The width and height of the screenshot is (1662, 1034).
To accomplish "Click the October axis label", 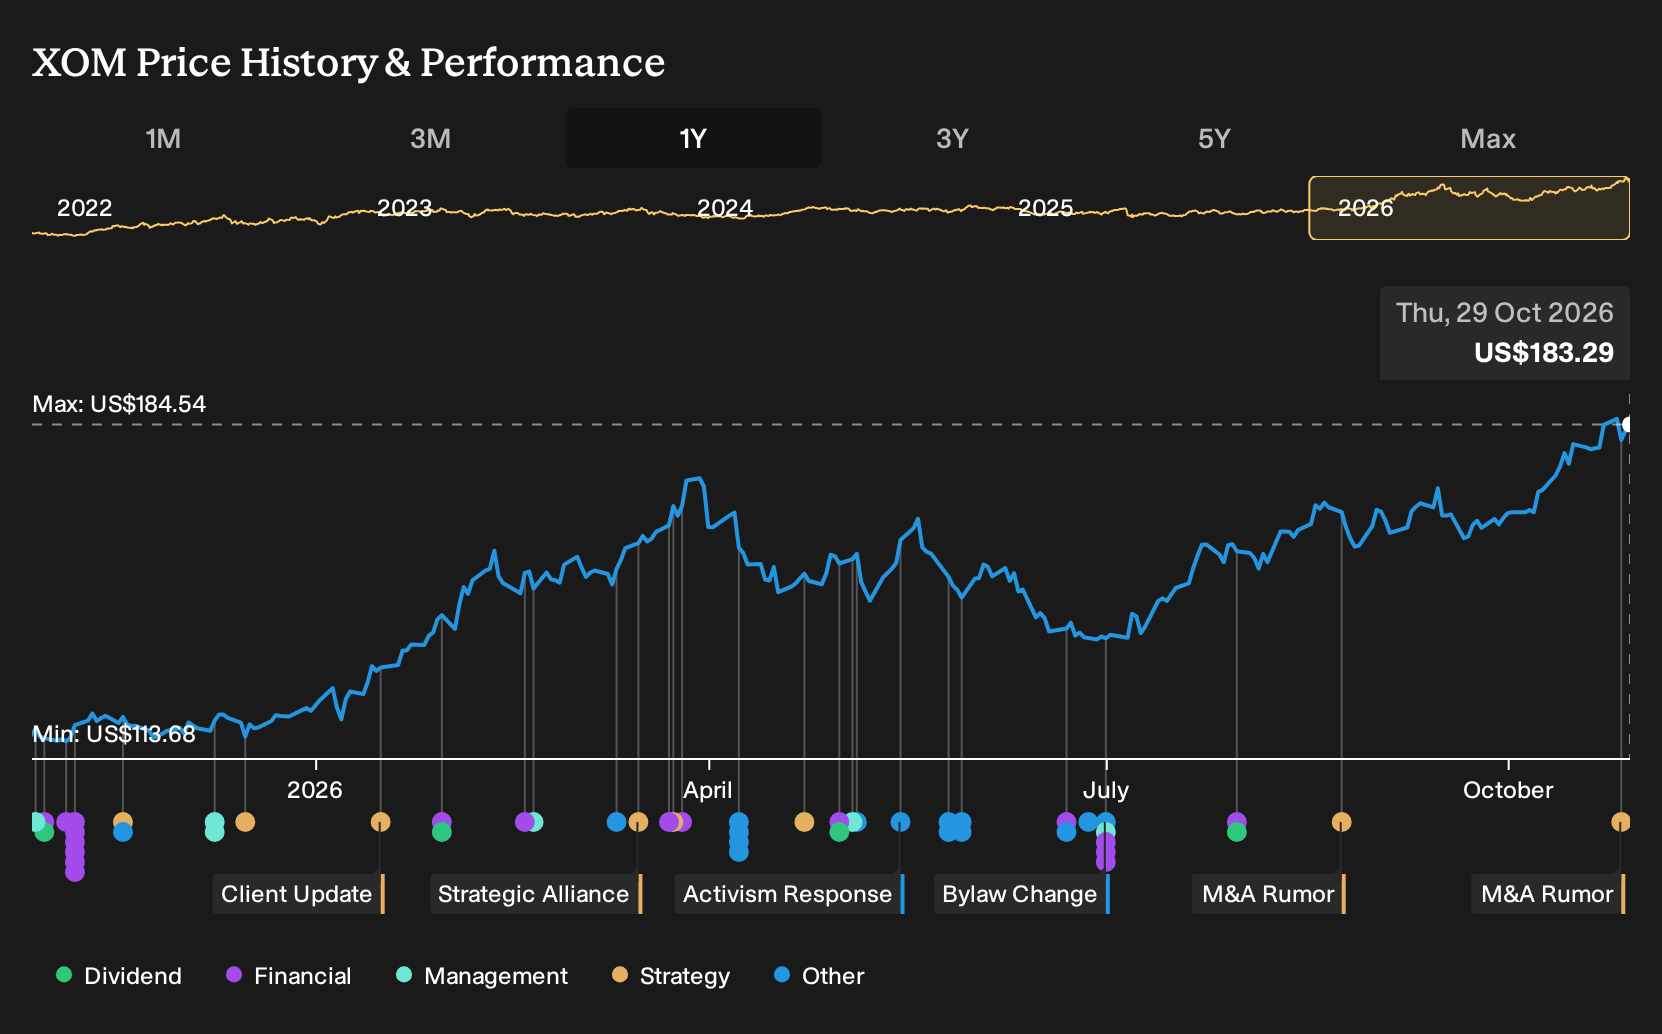I will tap(1508, 790).
